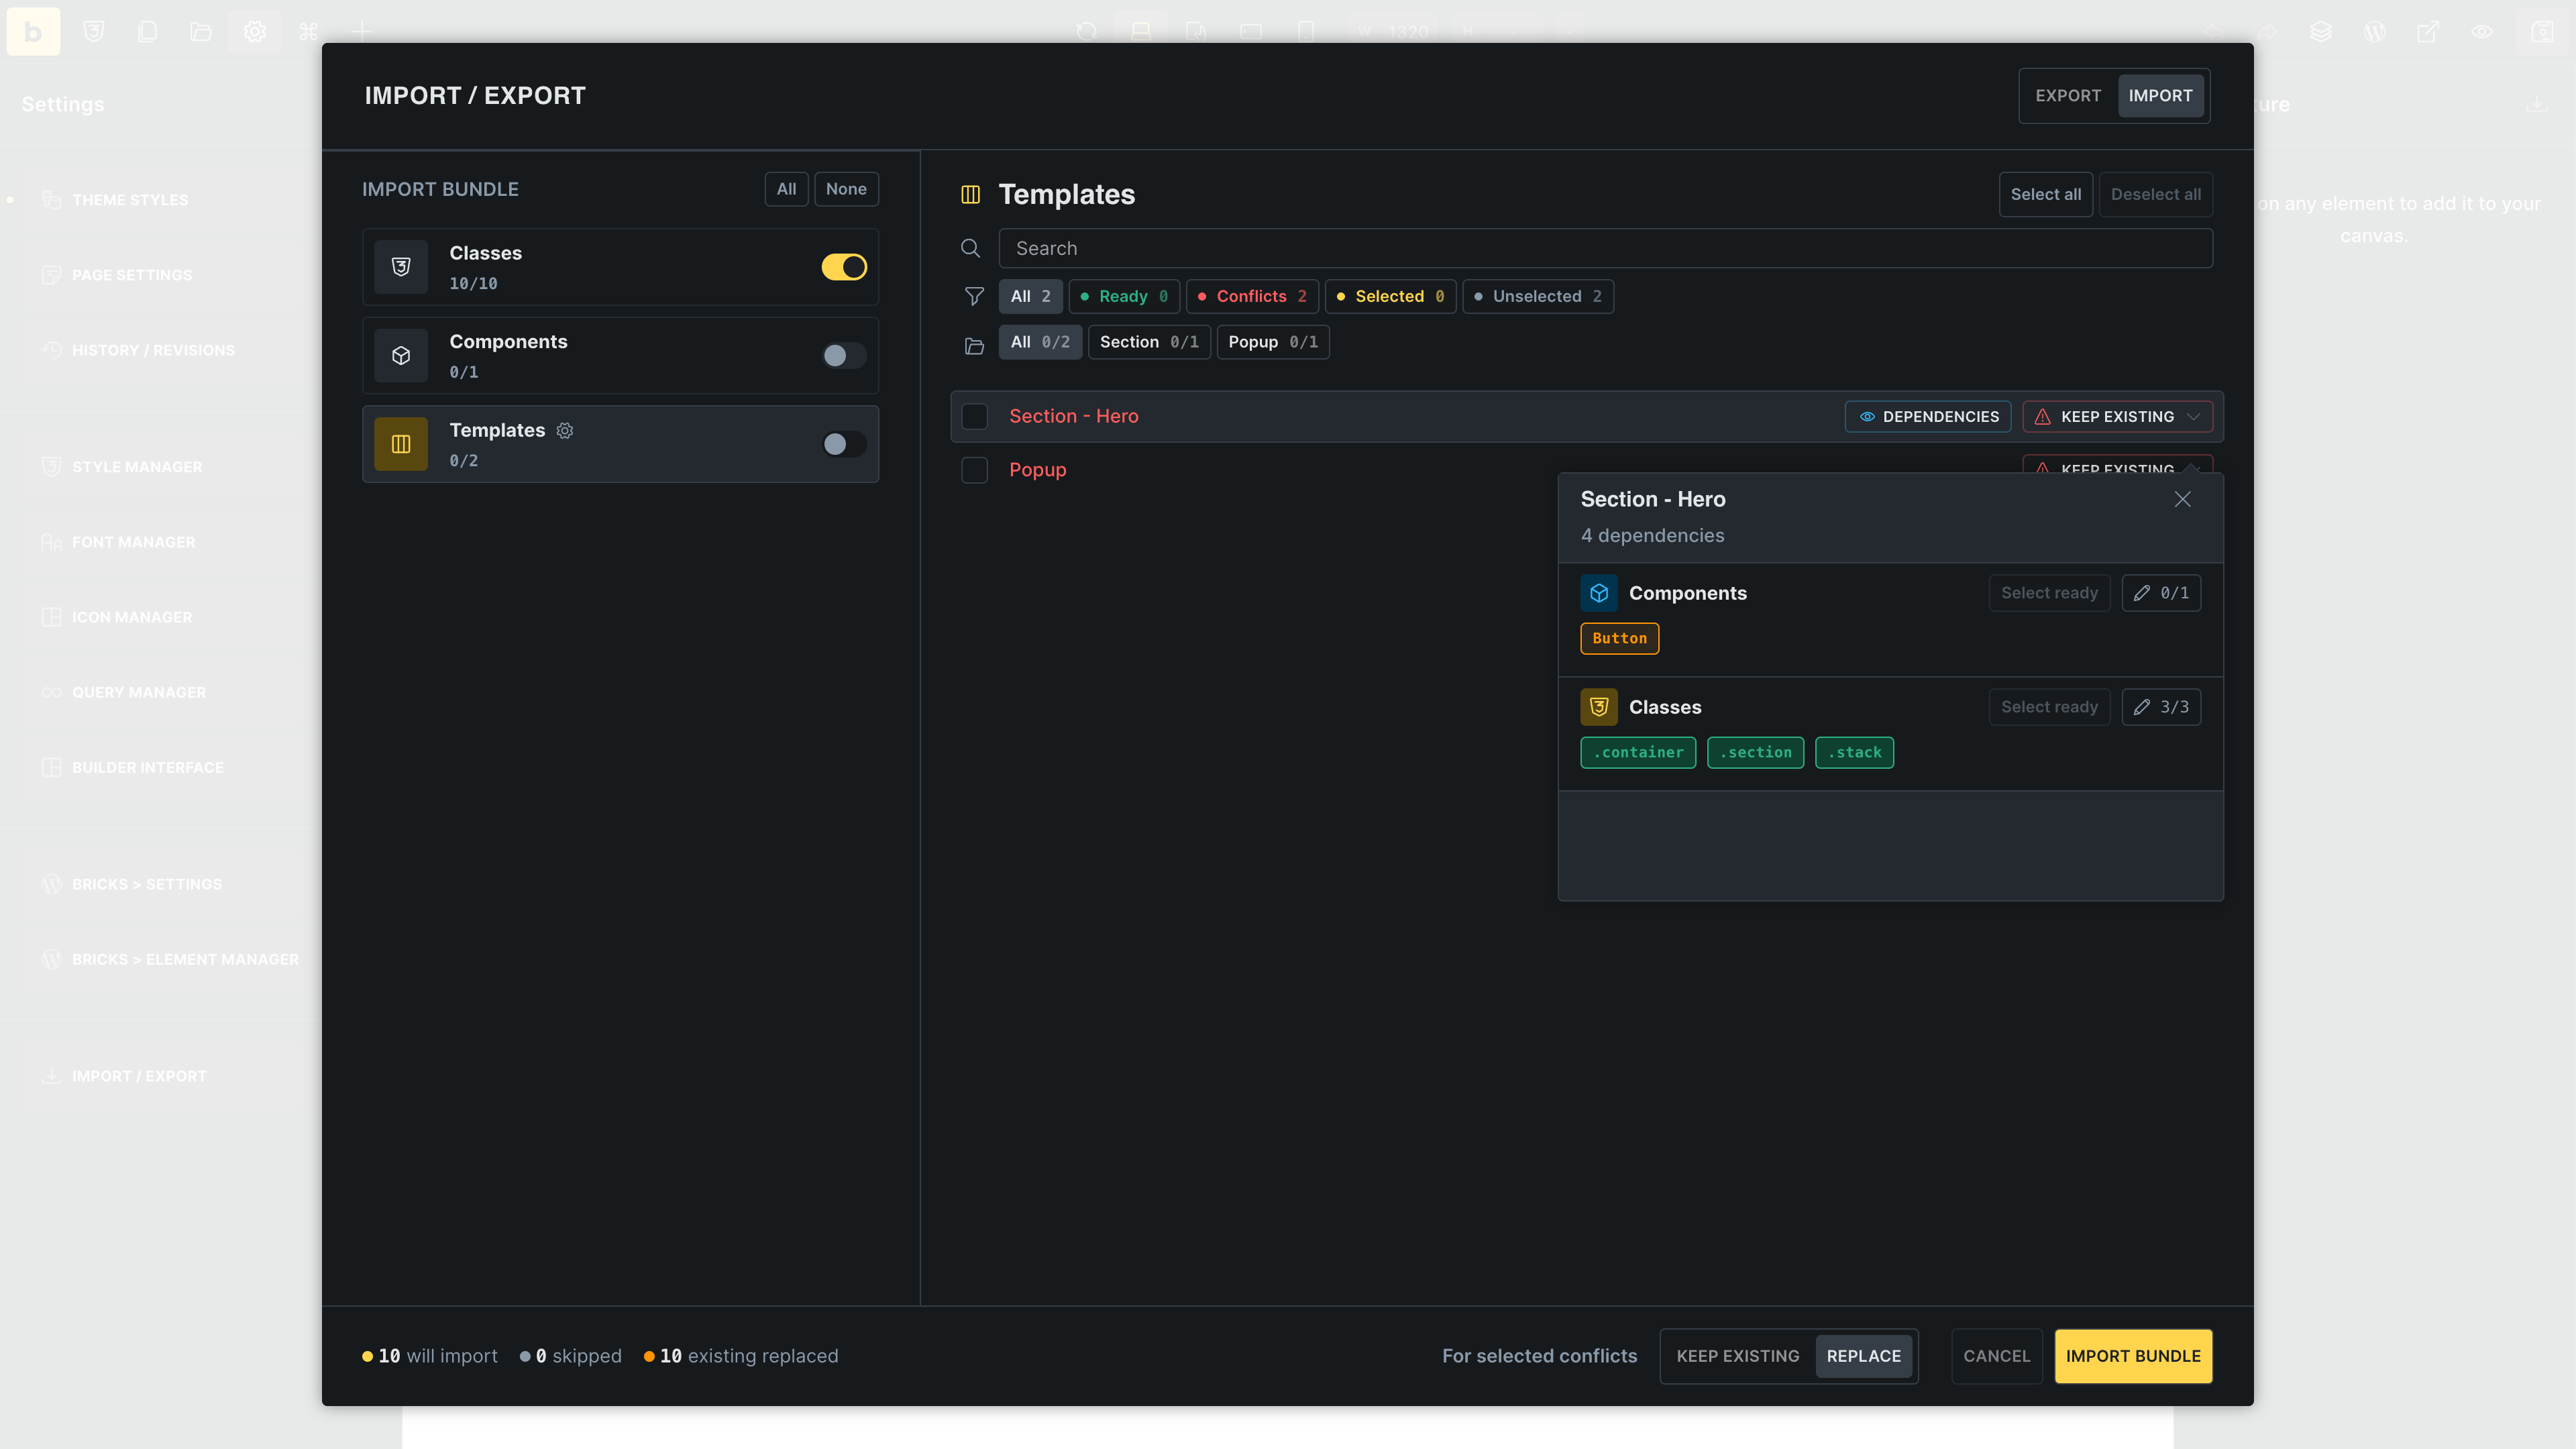
Task: Open the WordPress icon in the top-right toolbar
Action: (x=2375, y=31)
